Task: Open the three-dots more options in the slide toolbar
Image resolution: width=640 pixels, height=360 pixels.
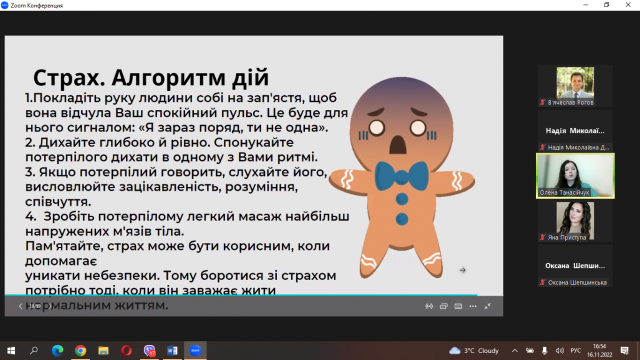Action: click(x=473, y=306)
